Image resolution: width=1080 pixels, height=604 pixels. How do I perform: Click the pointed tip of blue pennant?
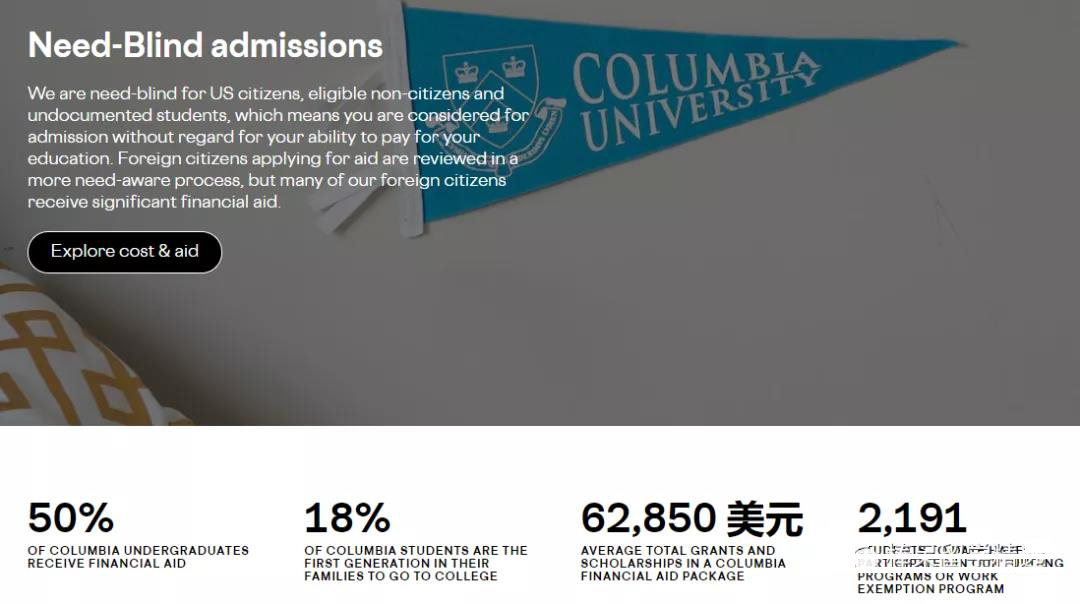tap(954, 44)
